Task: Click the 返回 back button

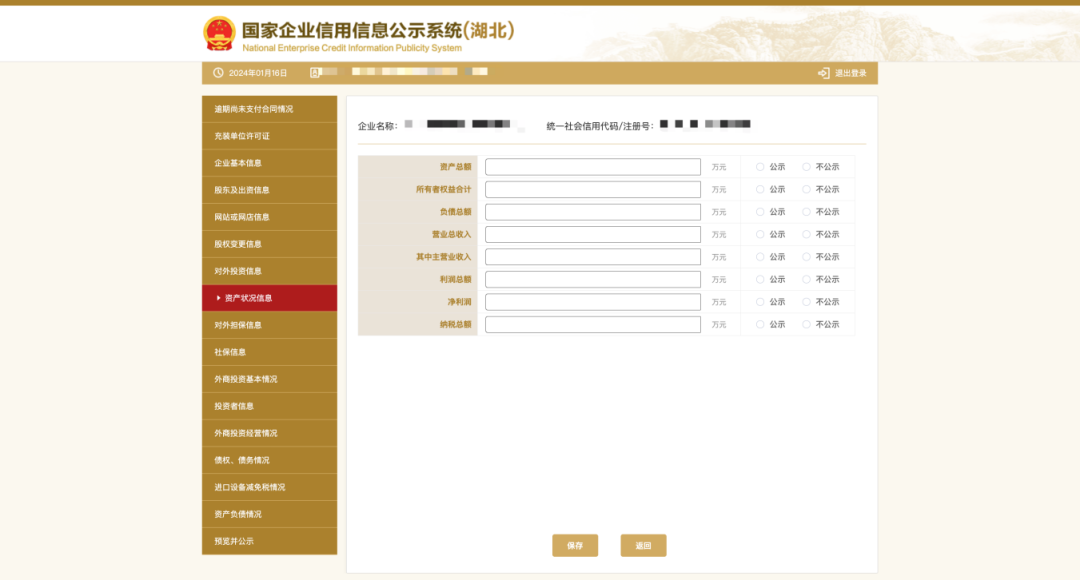Action: 643,546
